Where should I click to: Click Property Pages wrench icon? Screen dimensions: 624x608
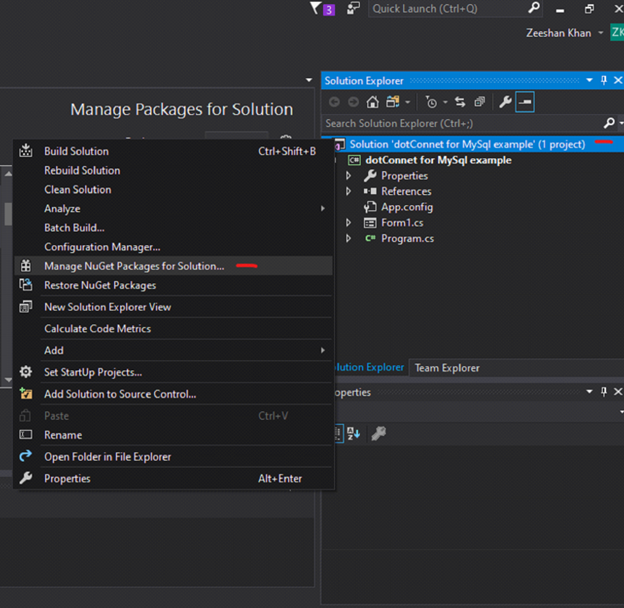(378, 433)
